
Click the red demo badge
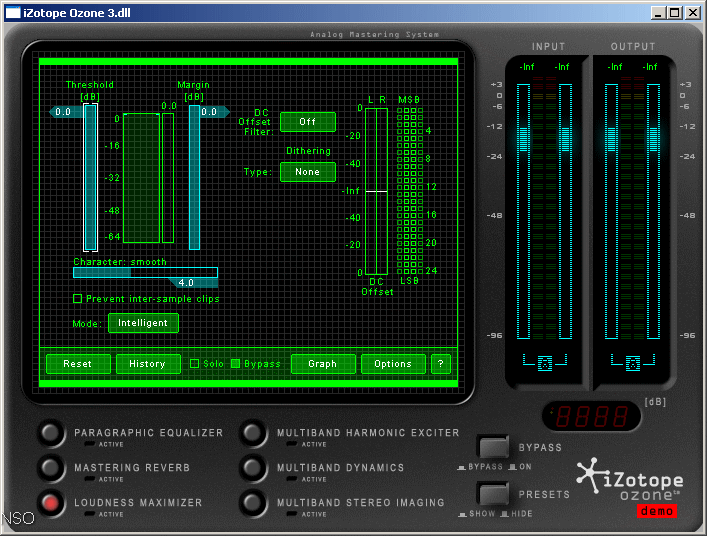[656, 511]
